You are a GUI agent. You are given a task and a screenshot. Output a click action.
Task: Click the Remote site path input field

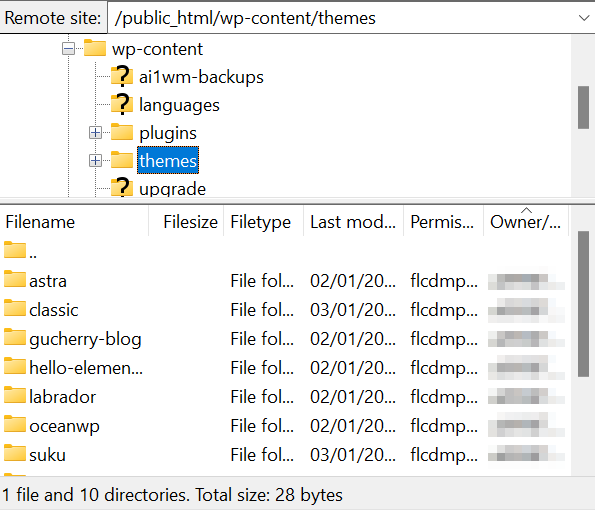(342, 18)
